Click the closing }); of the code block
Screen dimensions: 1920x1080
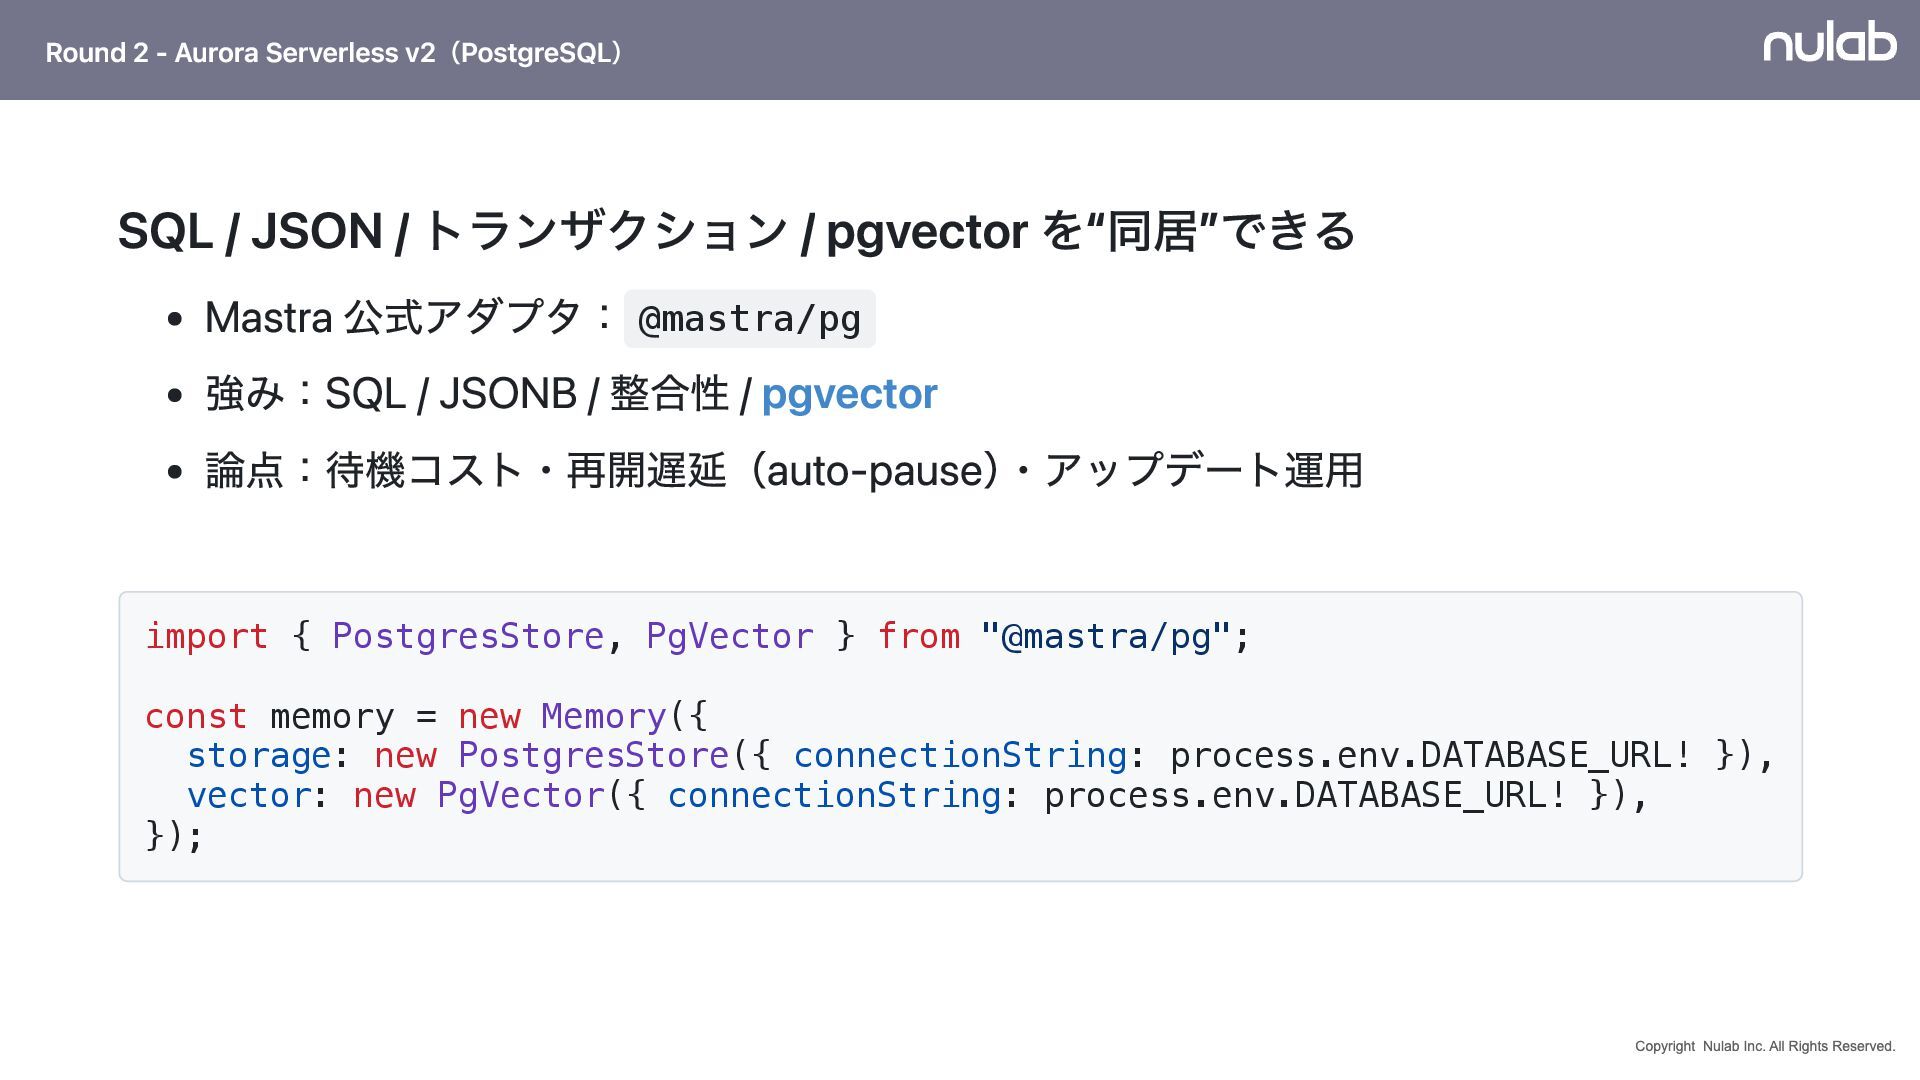pos(174,835)
